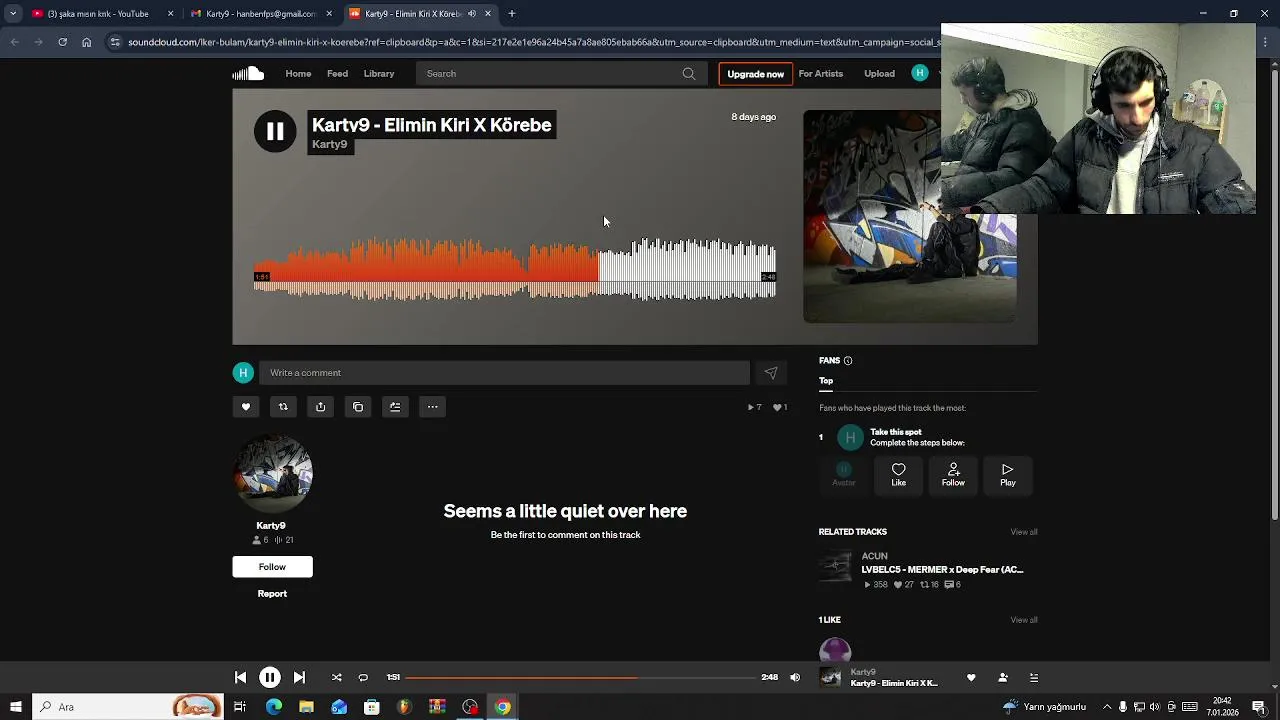Open the For Artists link

point(820,73)
